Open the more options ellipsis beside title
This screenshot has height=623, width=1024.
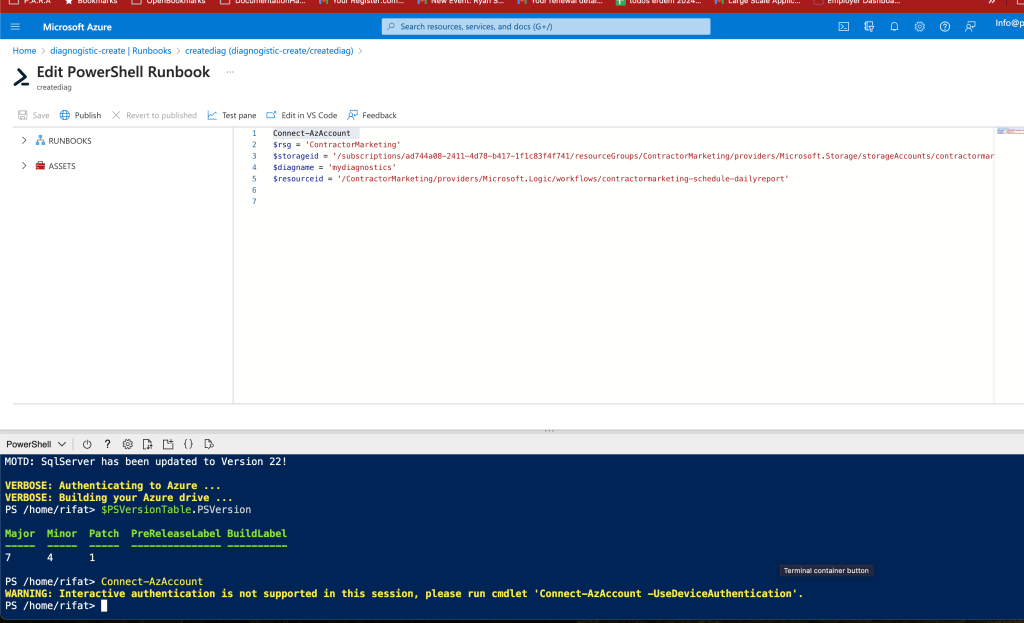pyautogui.click(x=230, y=72)
